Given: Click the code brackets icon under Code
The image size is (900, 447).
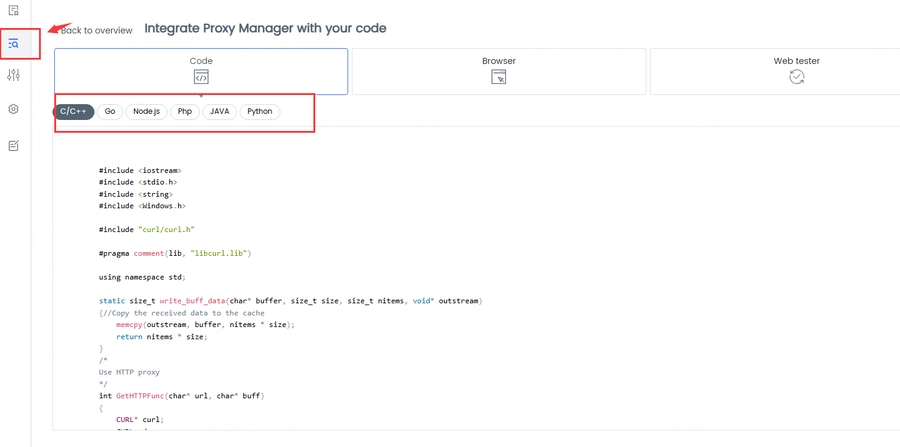Looking at the screenshot, I should pyautogui.click(x=201, y=77).
